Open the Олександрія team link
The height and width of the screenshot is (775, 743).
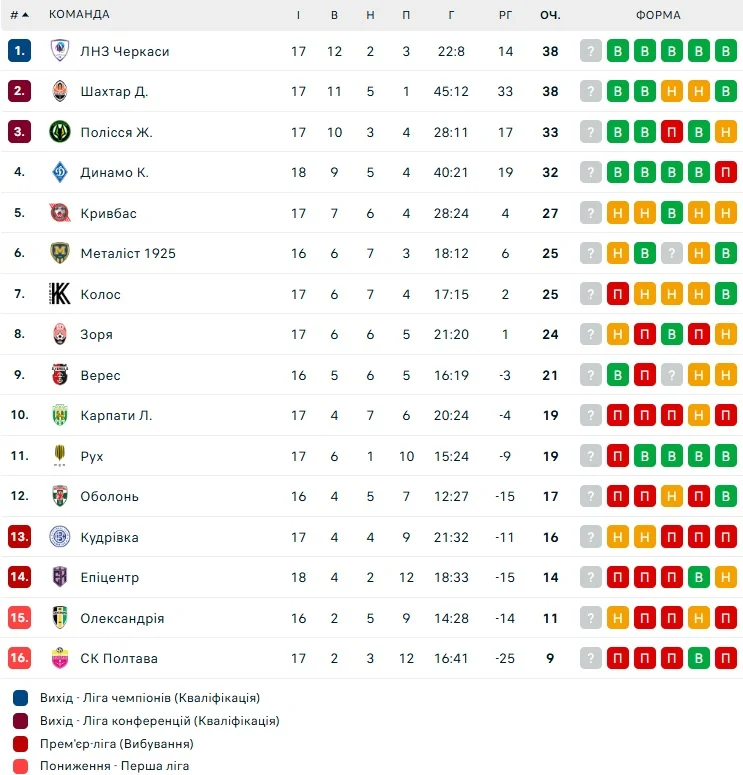pos(122,618)
